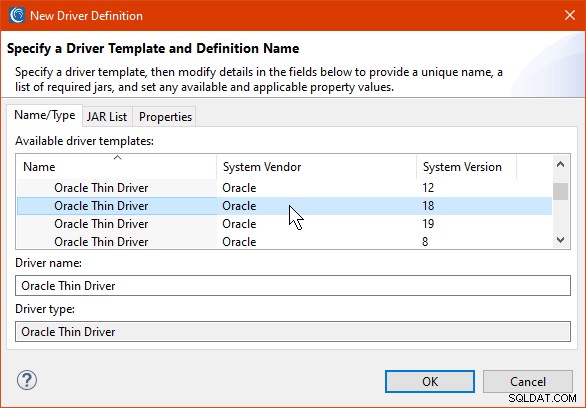Select Oracle Thin Driver version 12 row

(284, 188)
